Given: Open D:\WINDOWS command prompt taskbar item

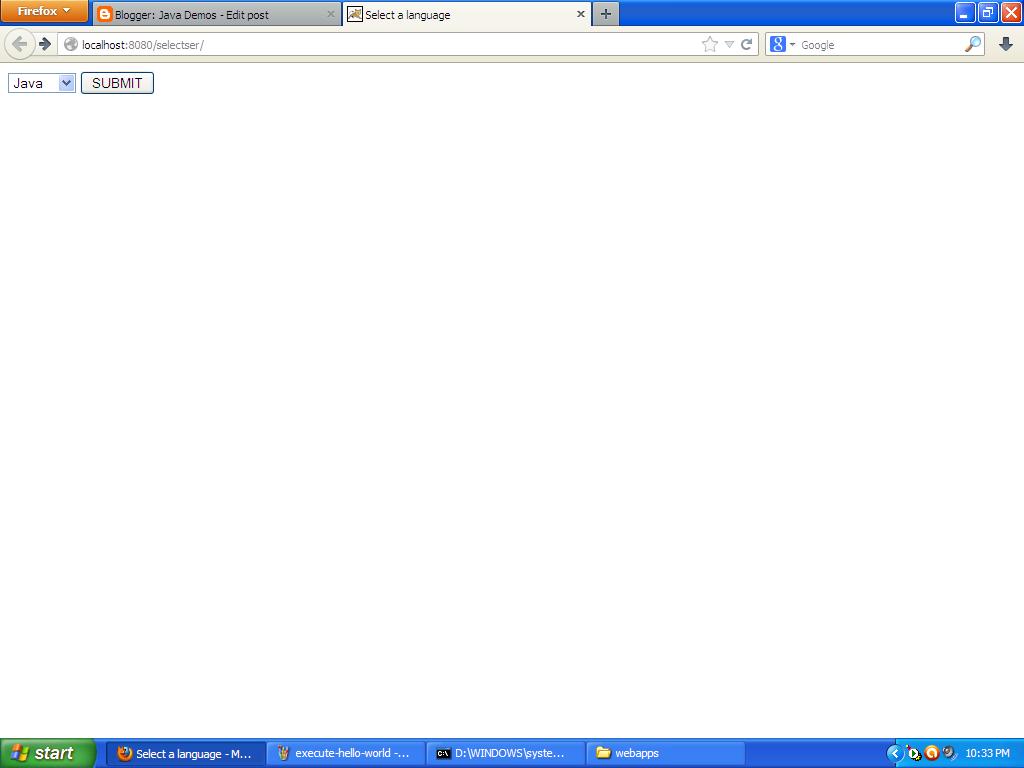Looking at the screenshot, I should click(x=506, y=753).
